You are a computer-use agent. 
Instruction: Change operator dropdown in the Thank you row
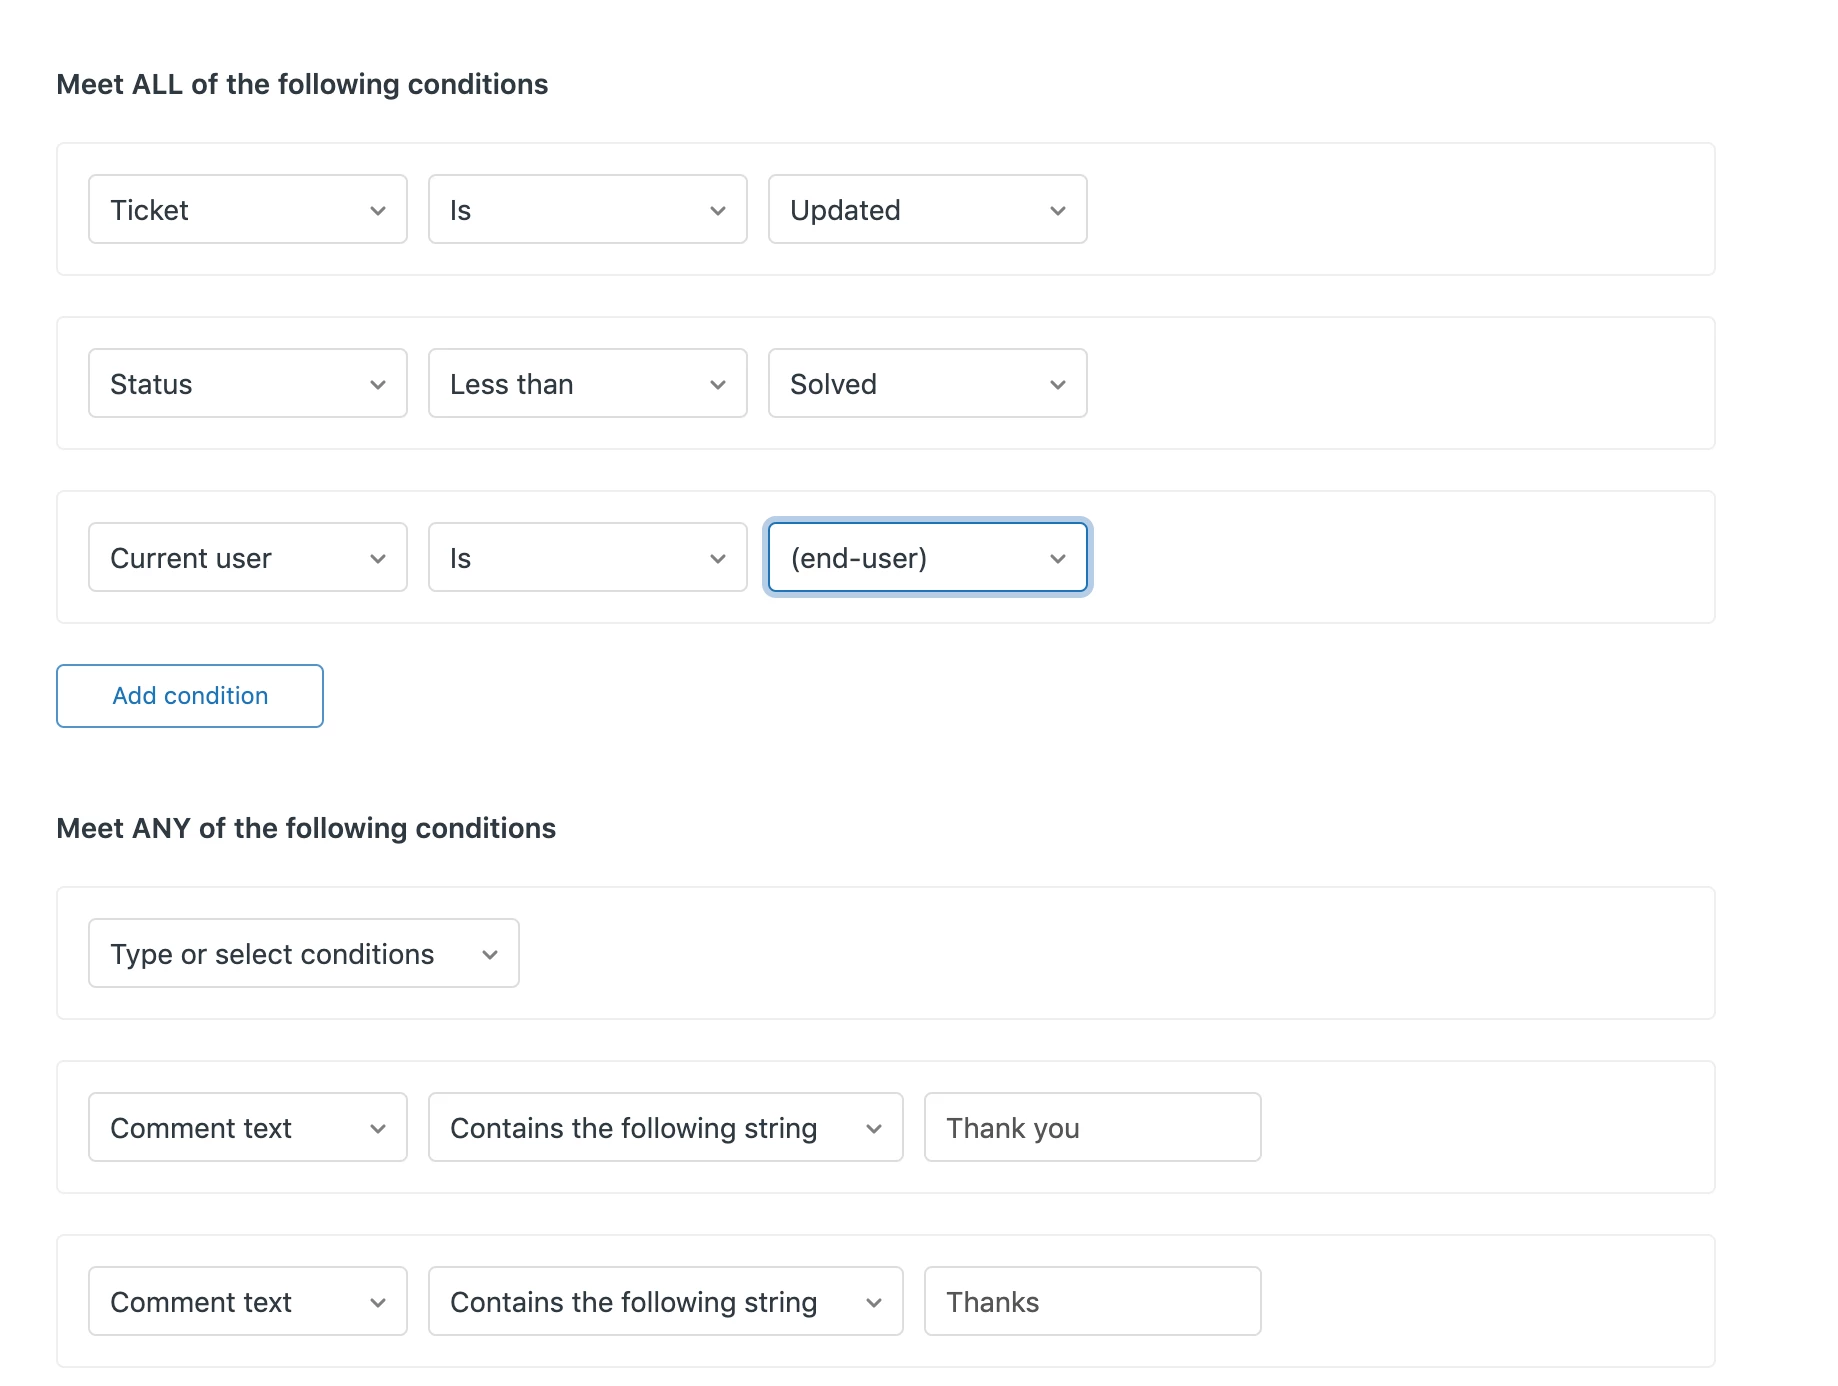coord(665,1128)
